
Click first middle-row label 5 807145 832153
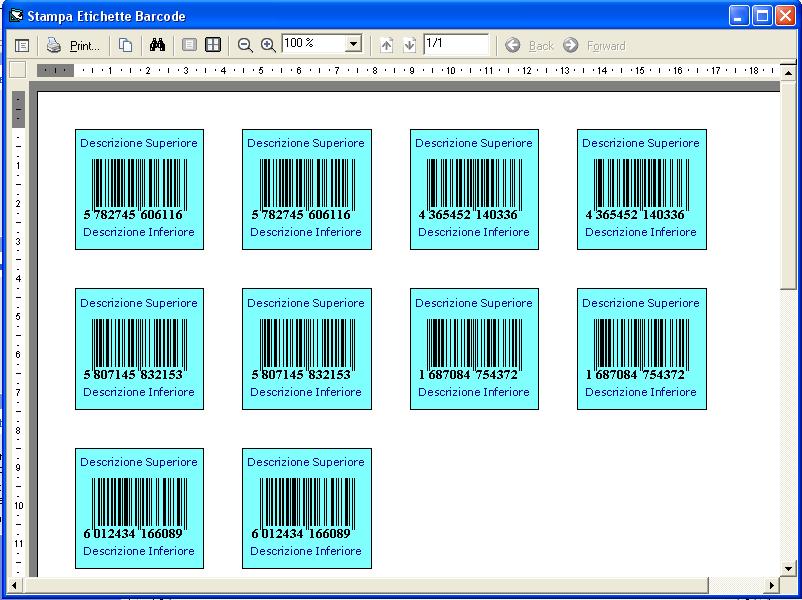pyautogui.click(x=139, y=349)
